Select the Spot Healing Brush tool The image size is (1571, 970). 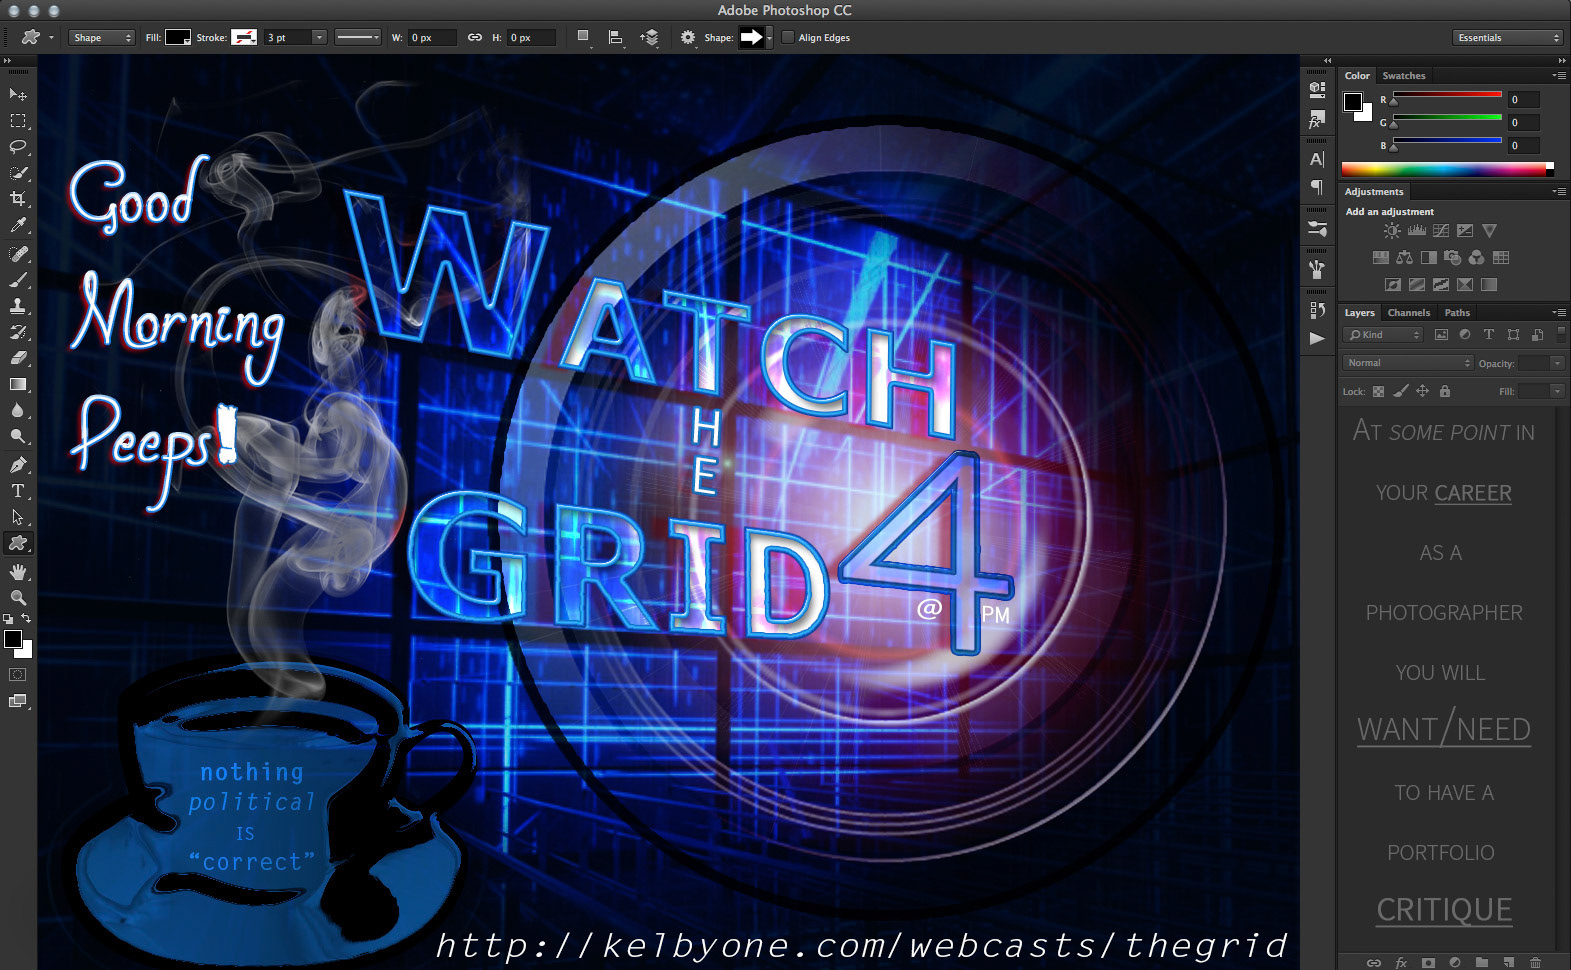coord(18,253)
